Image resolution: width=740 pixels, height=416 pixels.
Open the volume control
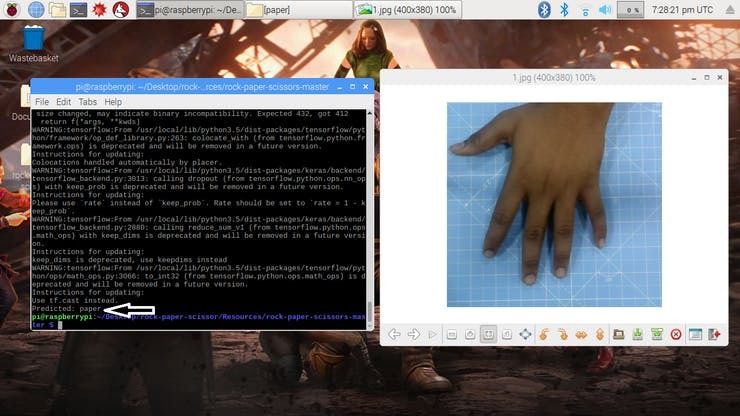pyautogui.click(x=605, y=9)
